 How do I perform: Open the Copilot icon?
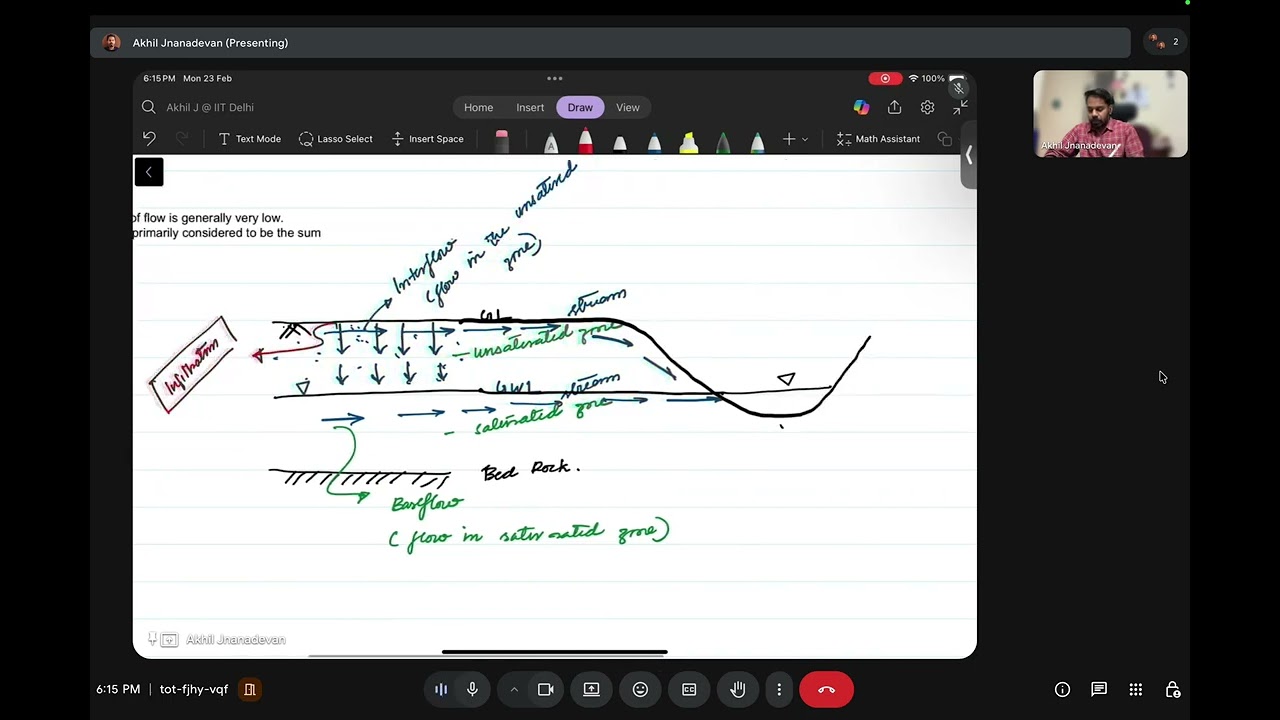(861, 107)
